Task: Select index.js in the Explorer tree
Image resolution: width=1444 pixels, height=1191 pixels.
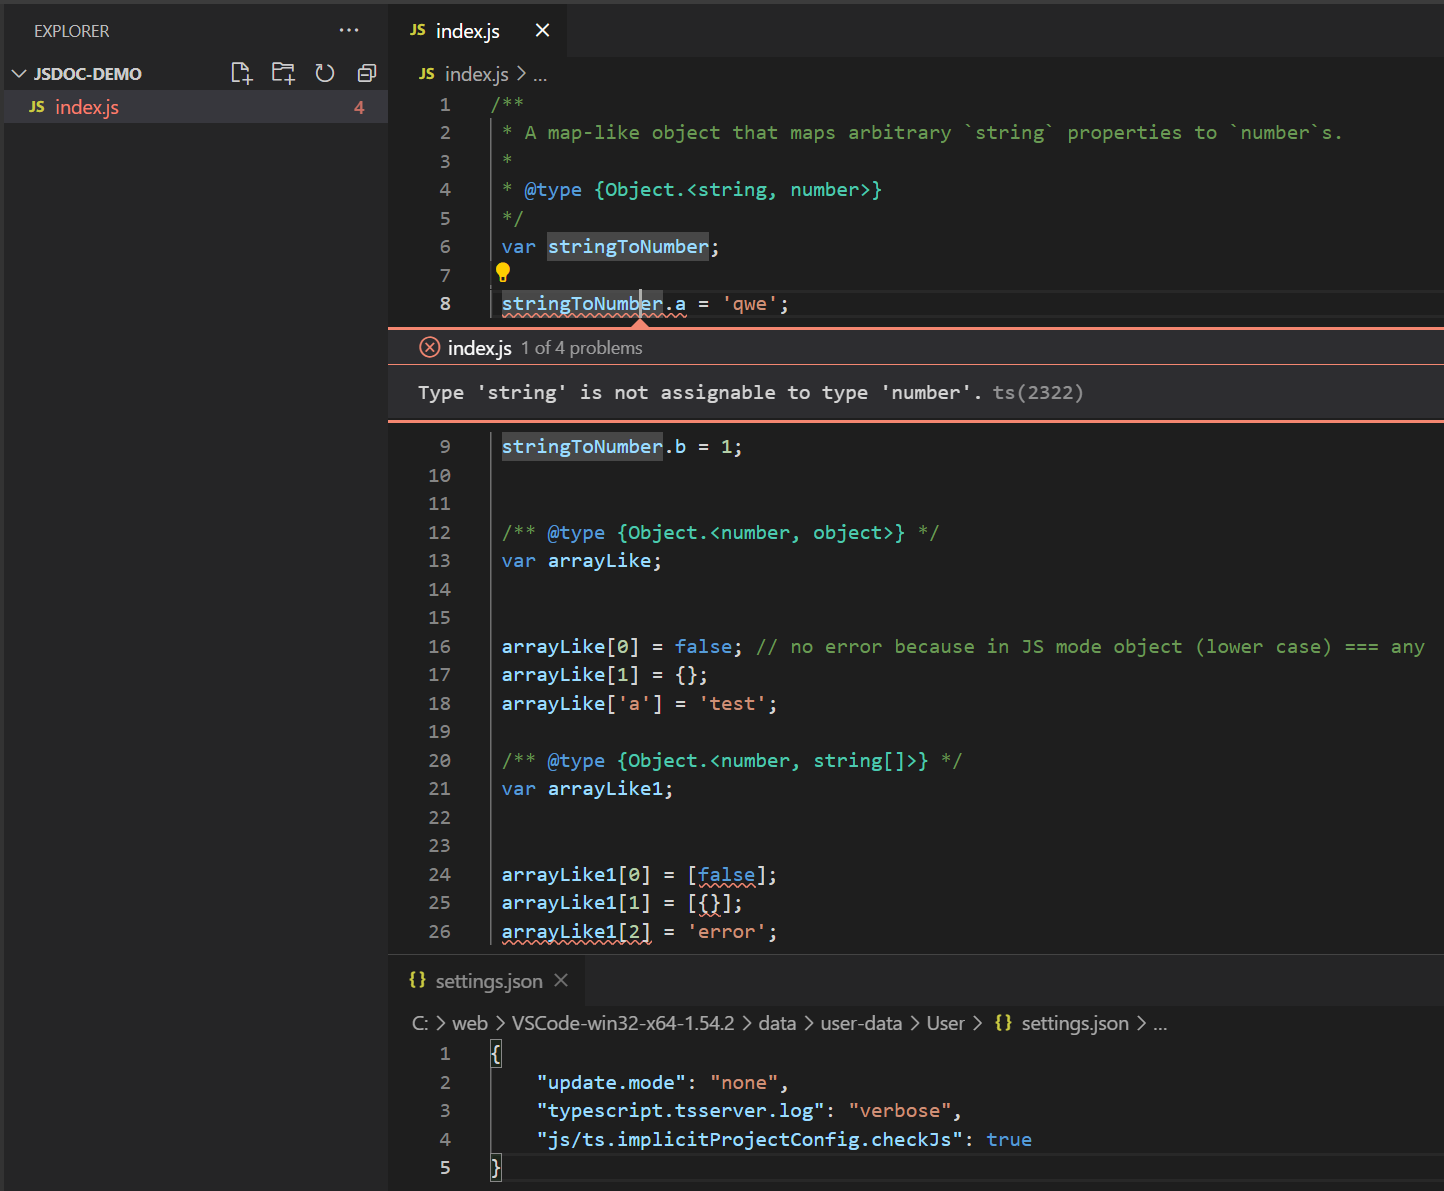Action: pyautogui.click(x=87, y=106)
